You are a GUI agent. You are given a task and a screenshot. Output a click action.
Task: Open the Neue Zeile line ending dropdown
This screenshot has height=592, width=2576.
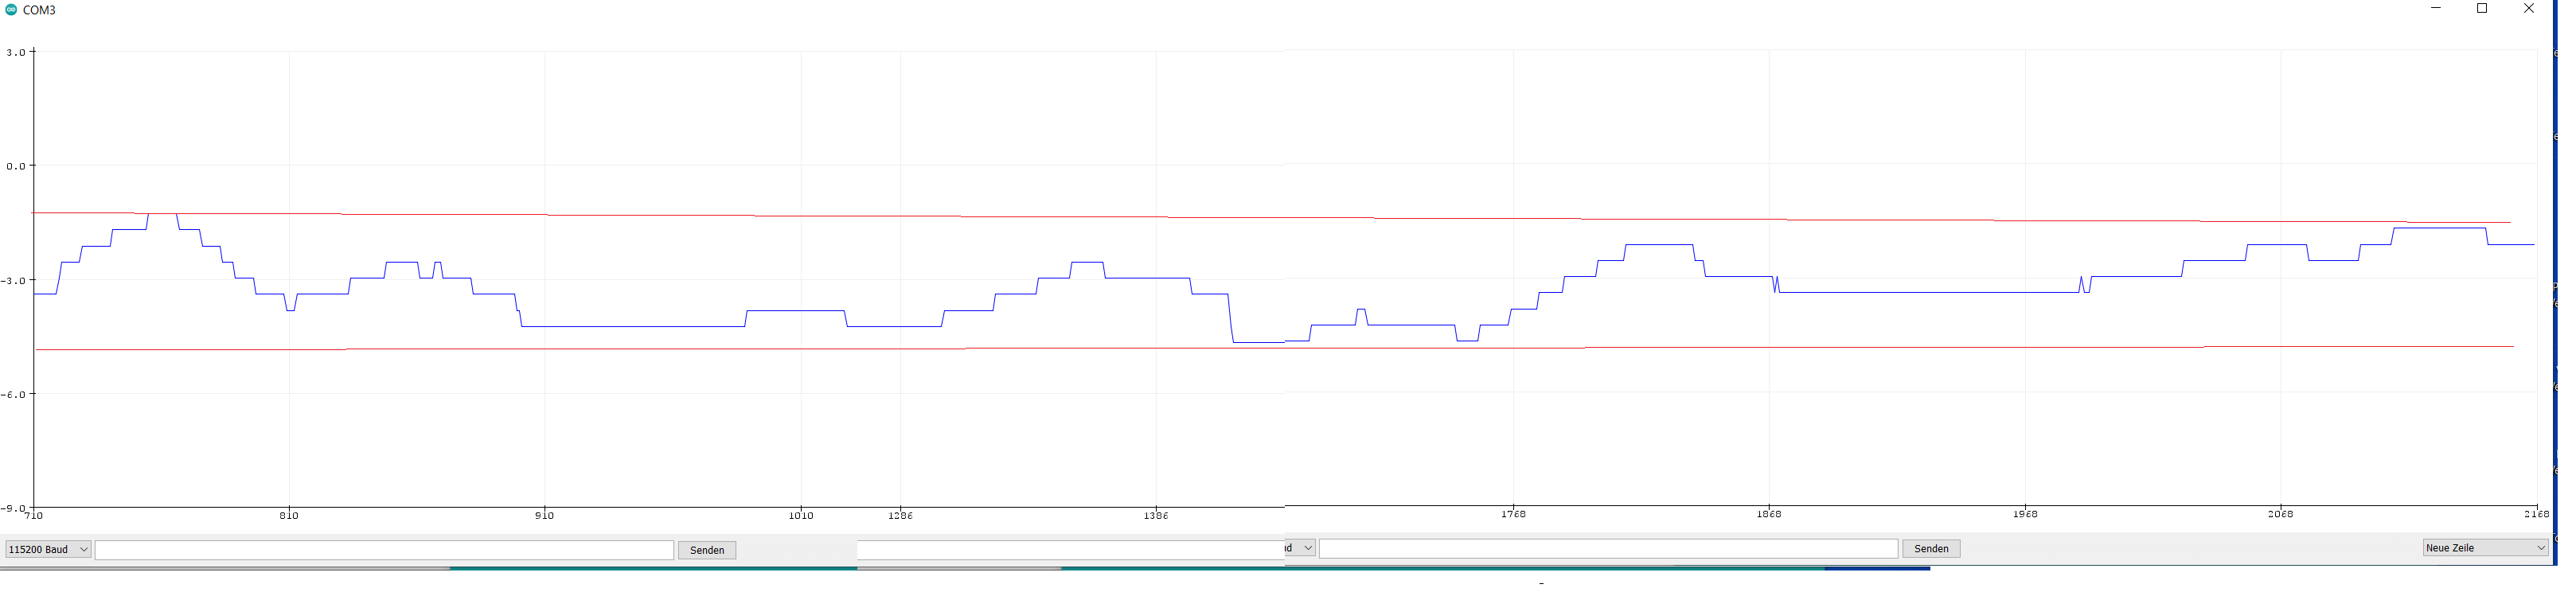(2485, 547)
